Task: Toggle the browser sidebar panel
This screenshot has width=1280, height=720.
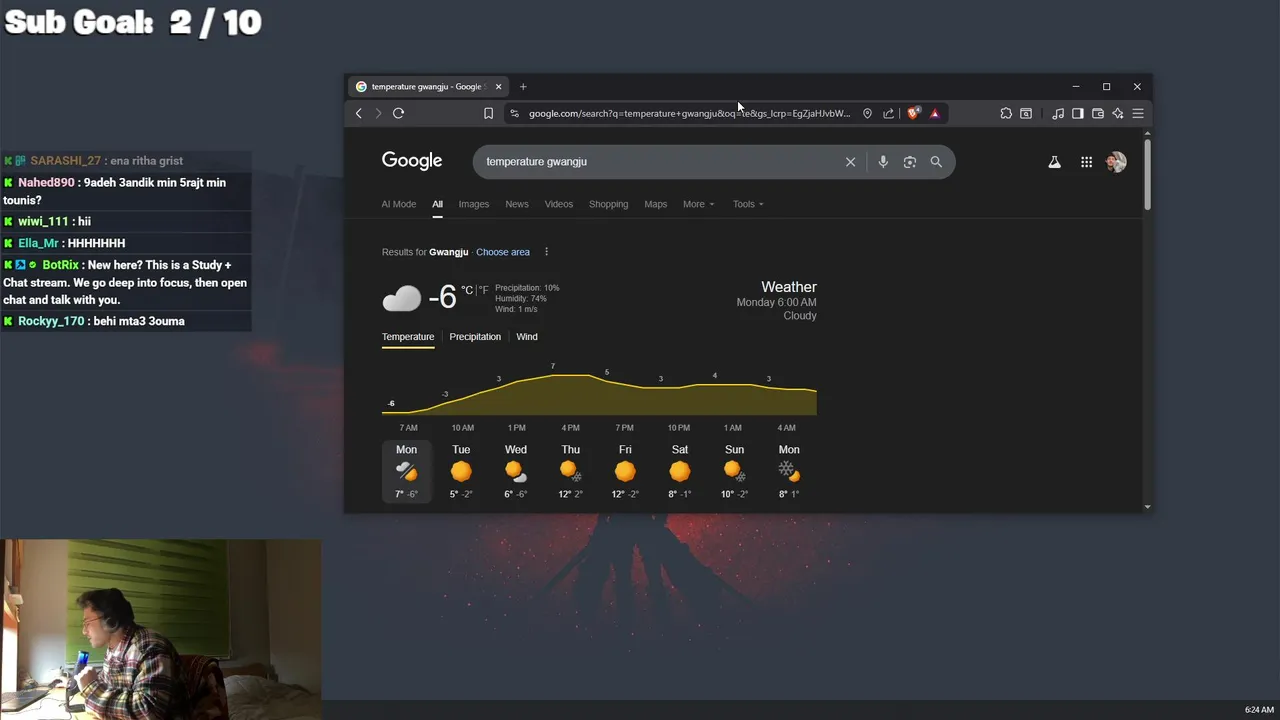Action: pyautogui.click(x=1078, y=114)
